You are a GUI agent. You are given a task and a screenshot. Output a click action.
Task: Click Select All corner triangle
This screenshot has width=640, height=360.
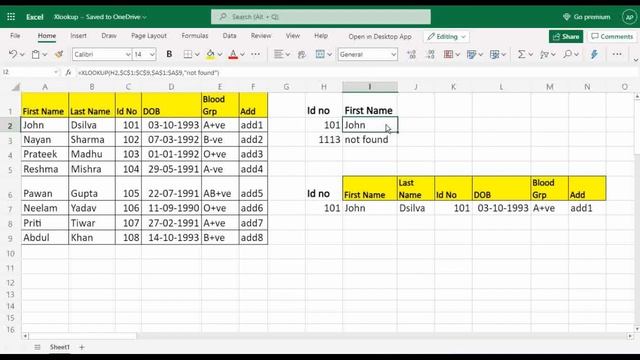pos(16,87)
